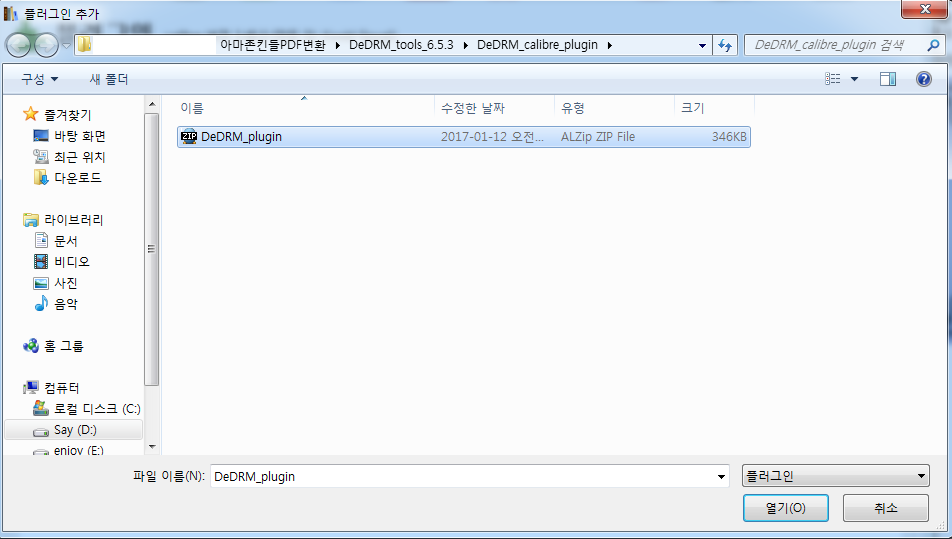Image resolution: width=952 pixels, height=539 pixels.
Task: Change view with the view icon button
Action: coord(832,79)
